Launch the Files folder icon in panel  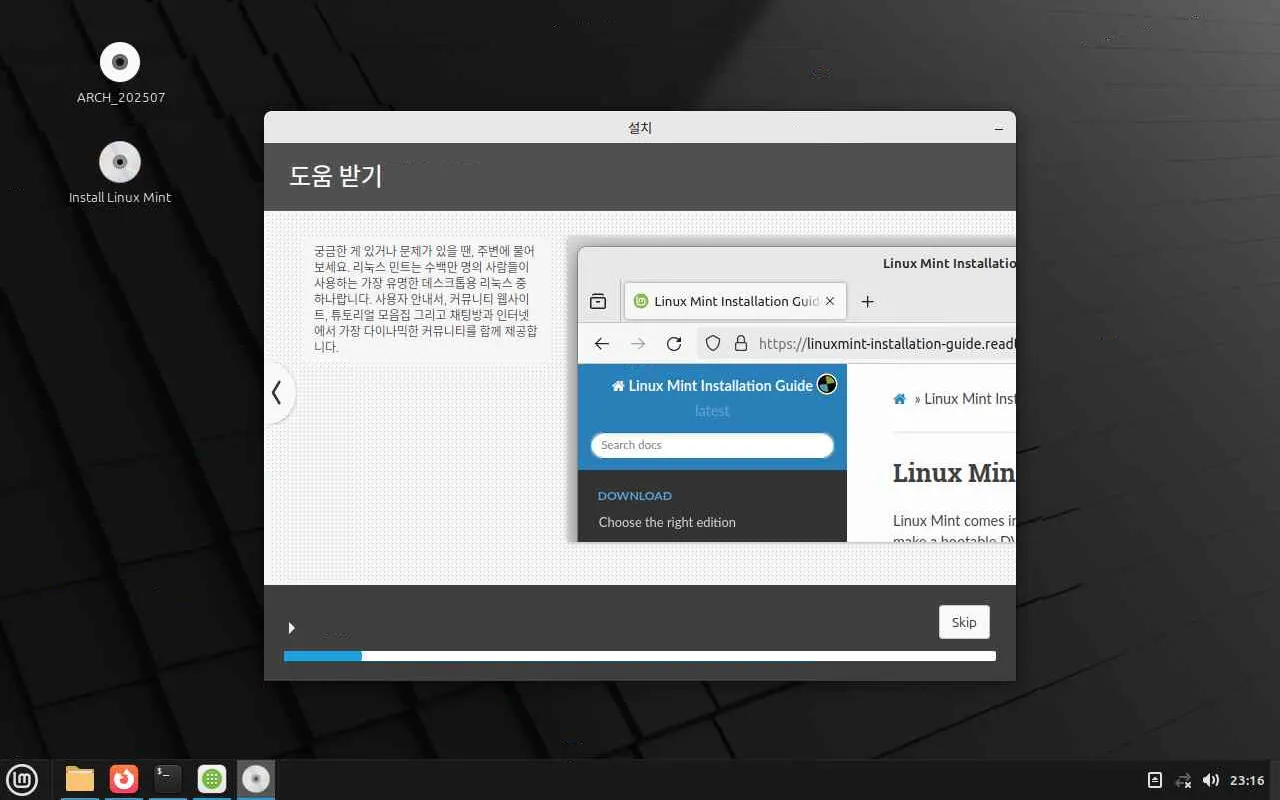tap(80, 779)
